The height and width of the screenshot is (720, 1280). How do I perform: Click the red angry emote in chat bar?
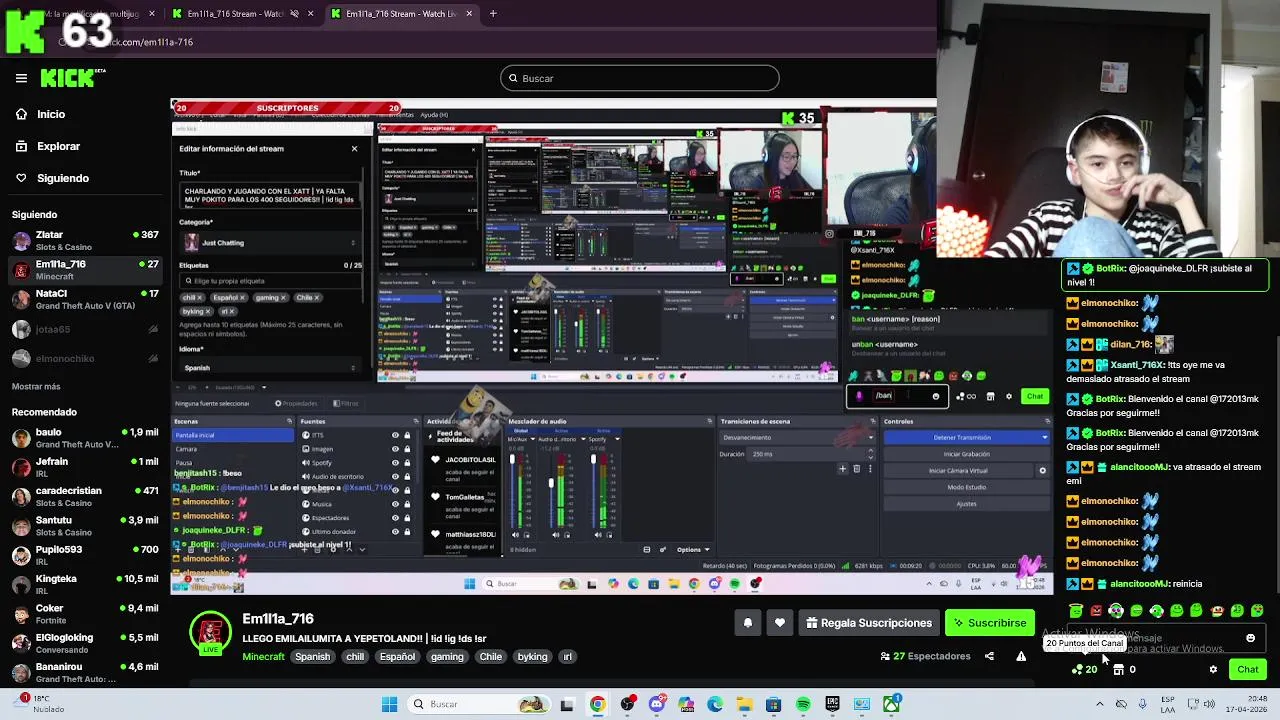point(1096,611)
